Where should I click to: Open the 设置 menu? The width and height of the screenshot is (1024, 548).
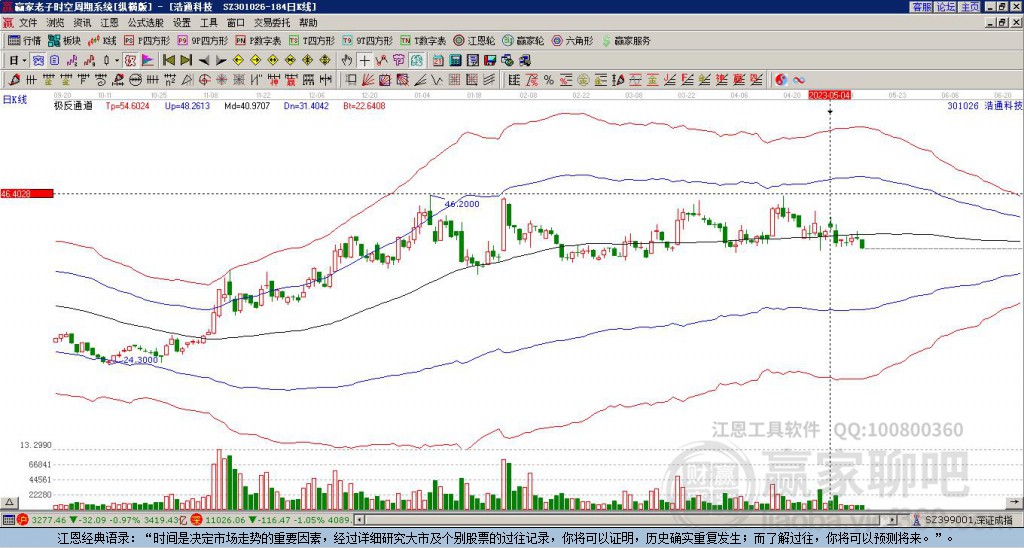pyautogui.click(x=182, y=23)
